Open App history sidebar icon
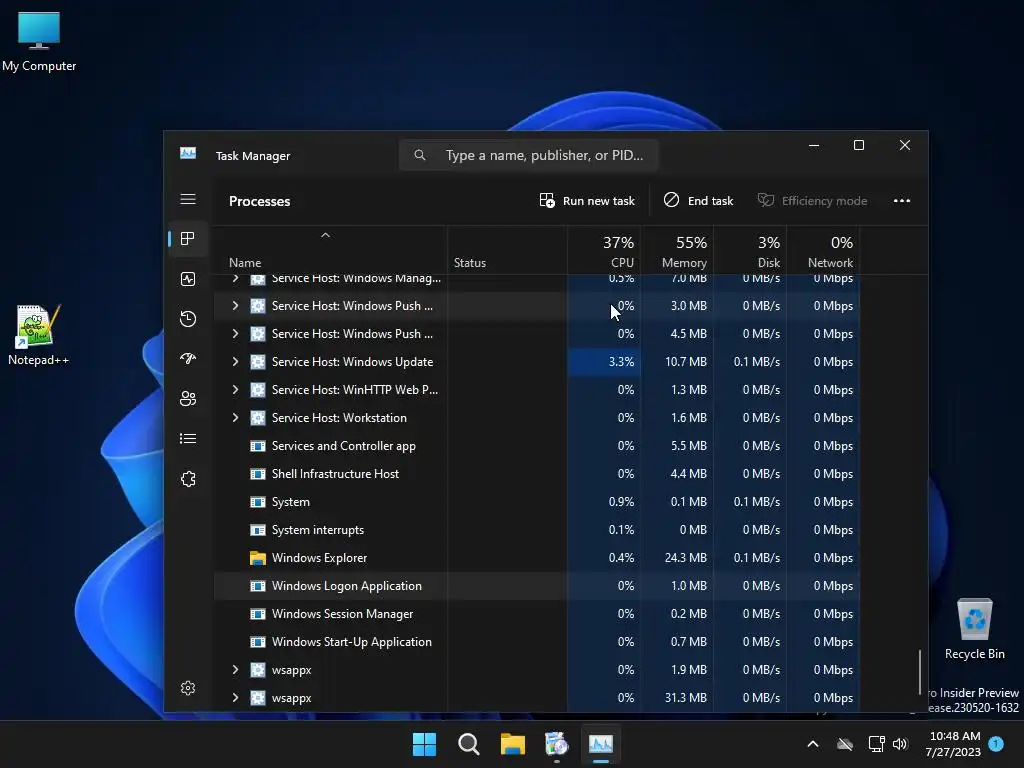Image resolution: width=1024 pixels, height=768 pixels. [188, 319]
